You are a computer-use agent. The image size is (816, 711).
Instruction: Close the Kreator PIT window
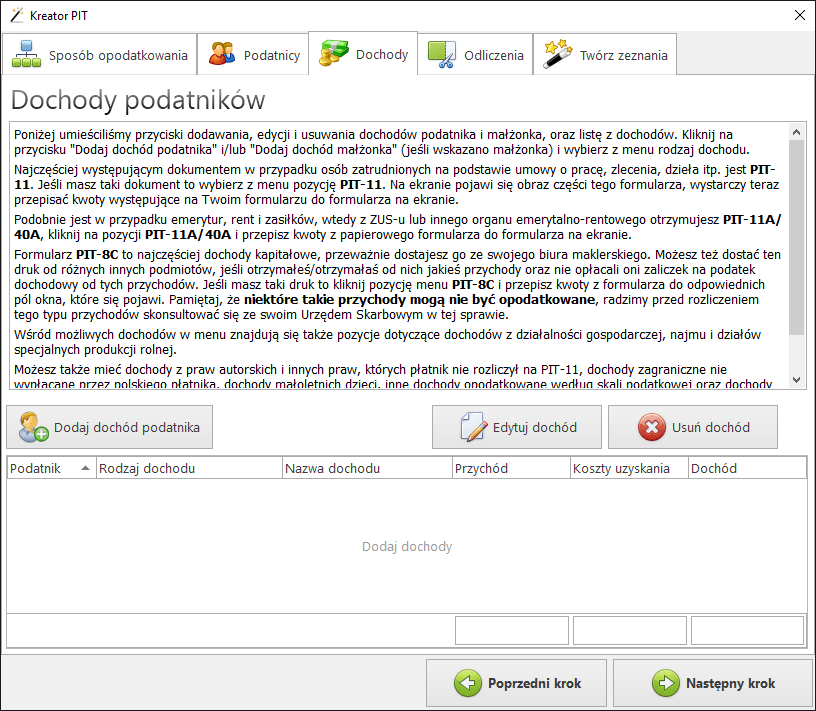[799, 15]
